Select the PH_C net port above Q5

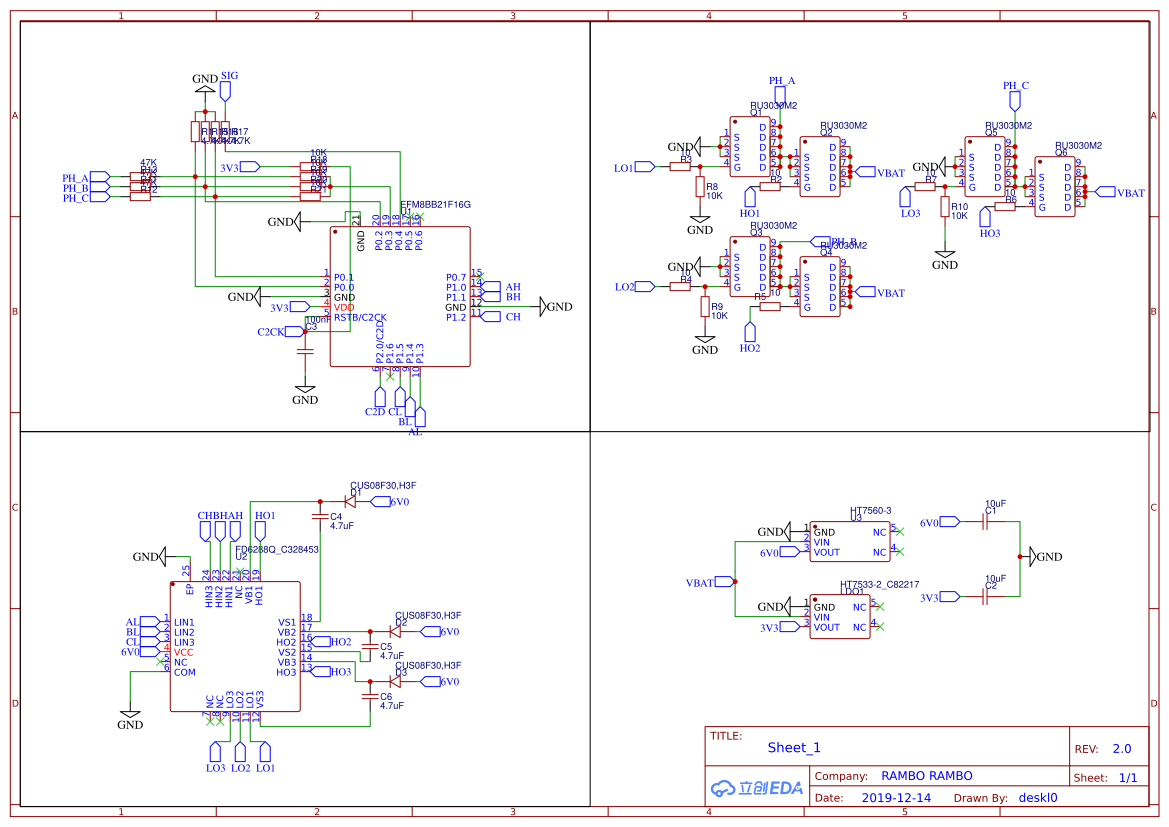pos(1015,100)
